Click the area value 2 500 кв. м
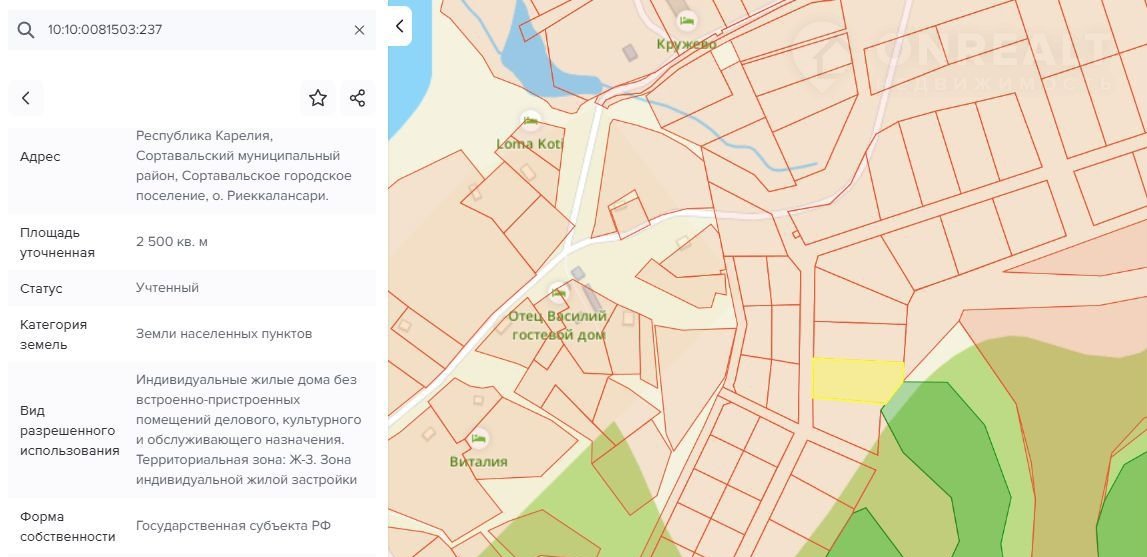This screenshot has height=557, width=1147. (x=172, y=242)
